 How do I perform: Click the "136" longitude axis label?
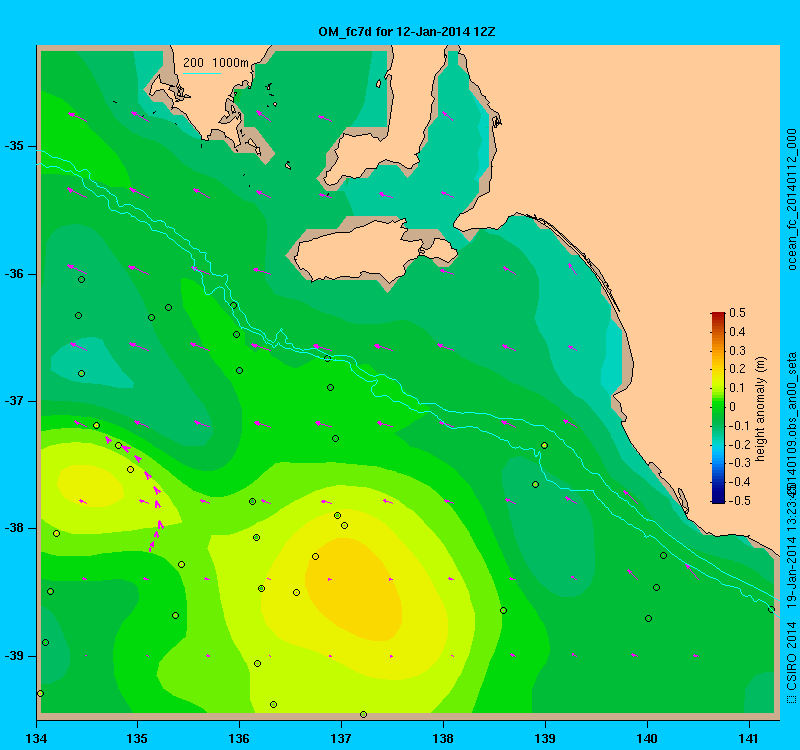tap(239, 738)
